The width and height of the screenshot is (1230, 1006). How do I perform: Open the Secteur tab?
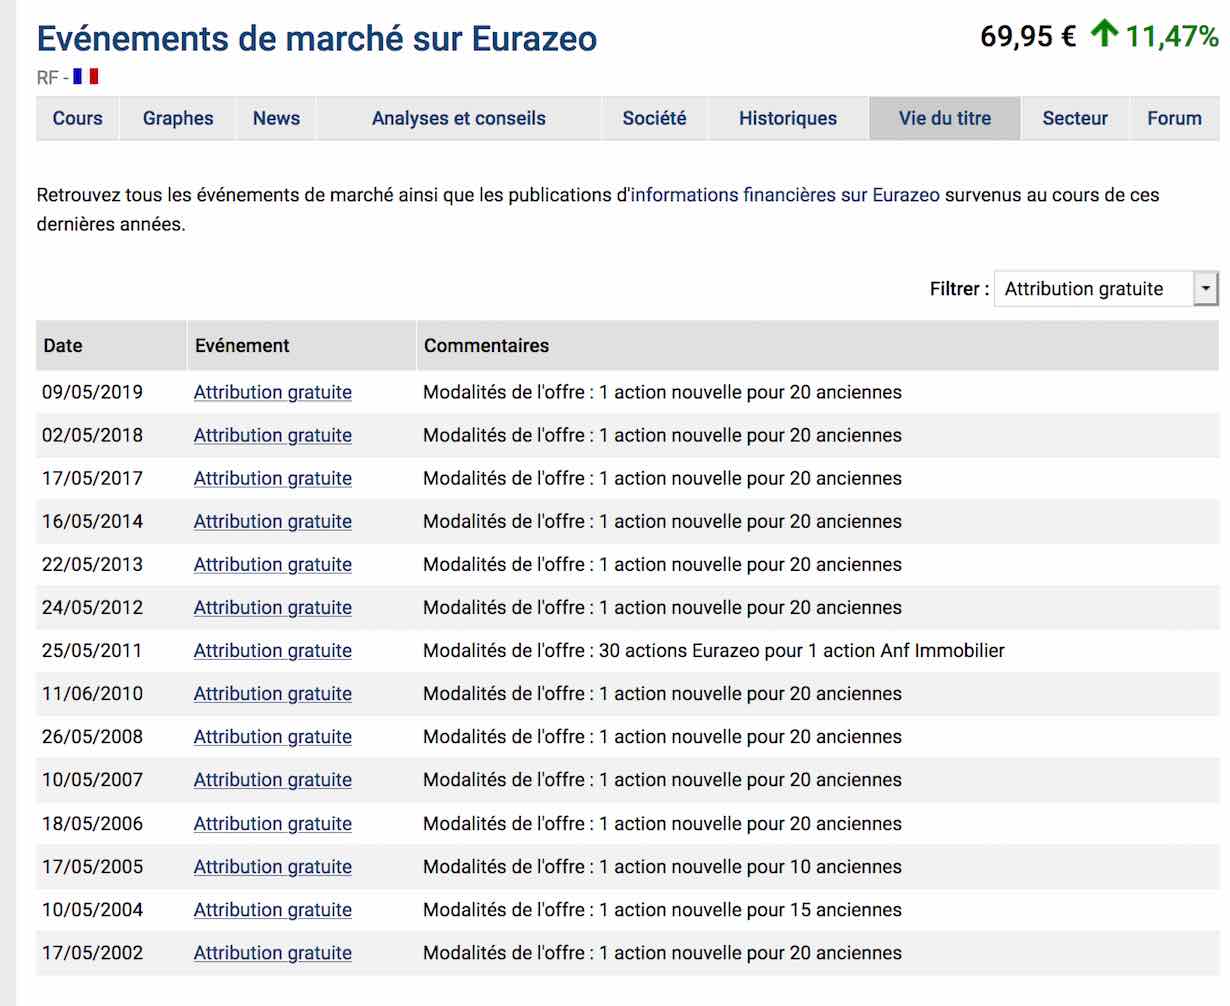tap(1075, 118)
